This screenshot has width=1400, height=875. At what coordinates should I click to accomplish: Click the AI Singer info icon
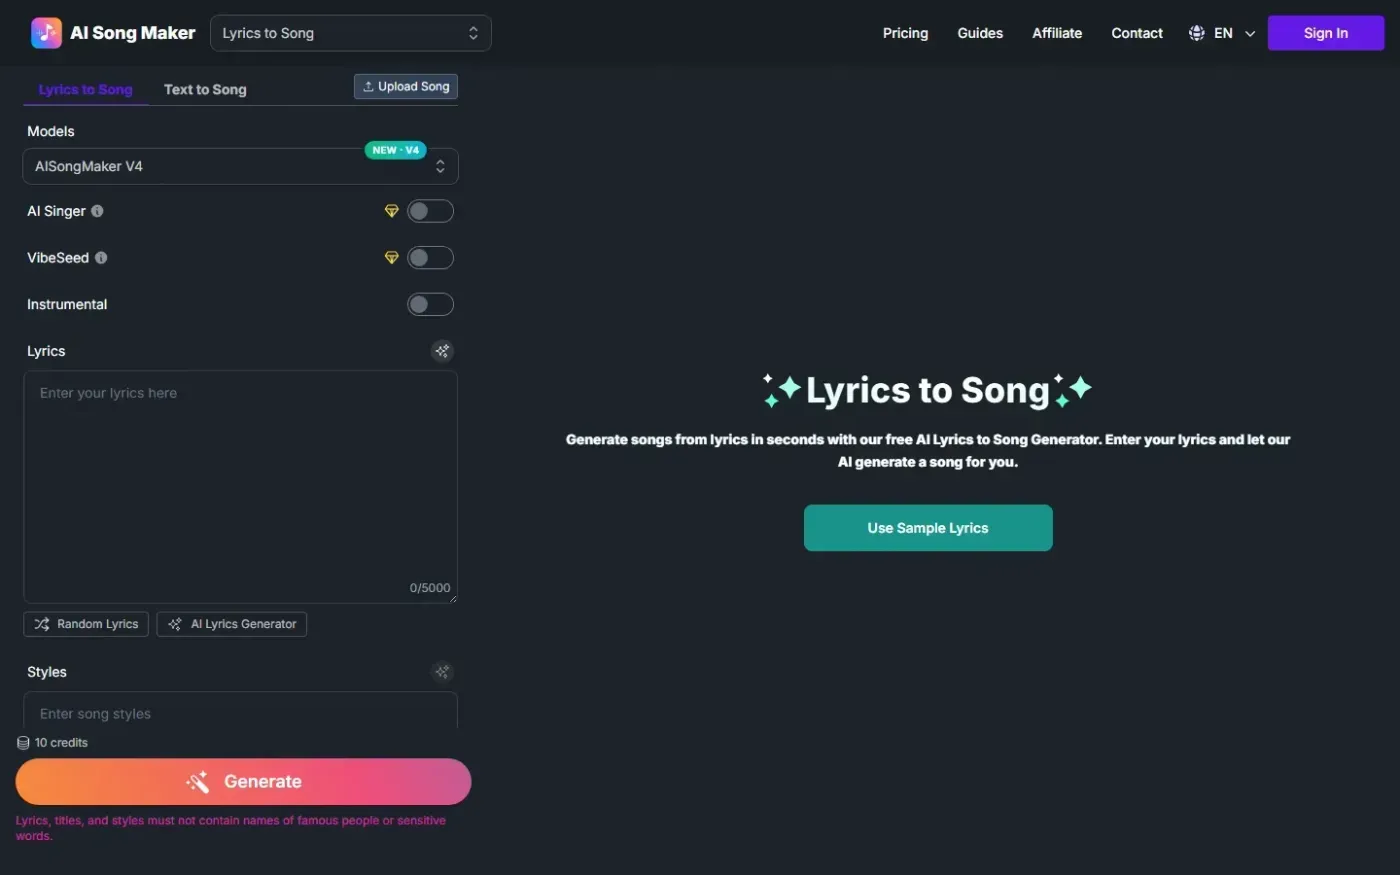[x=97, y=211]
